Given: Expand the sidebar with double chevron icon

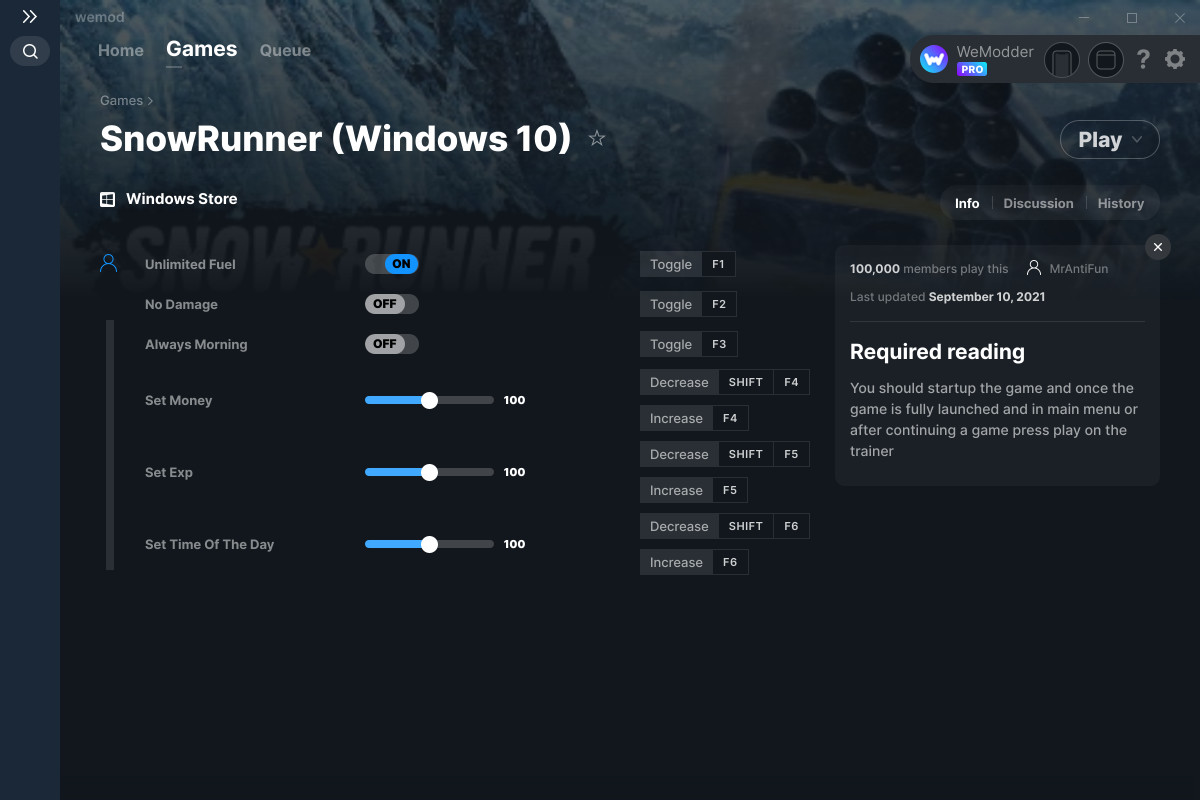Looking at the screenshot, I should tap(30, 17).
